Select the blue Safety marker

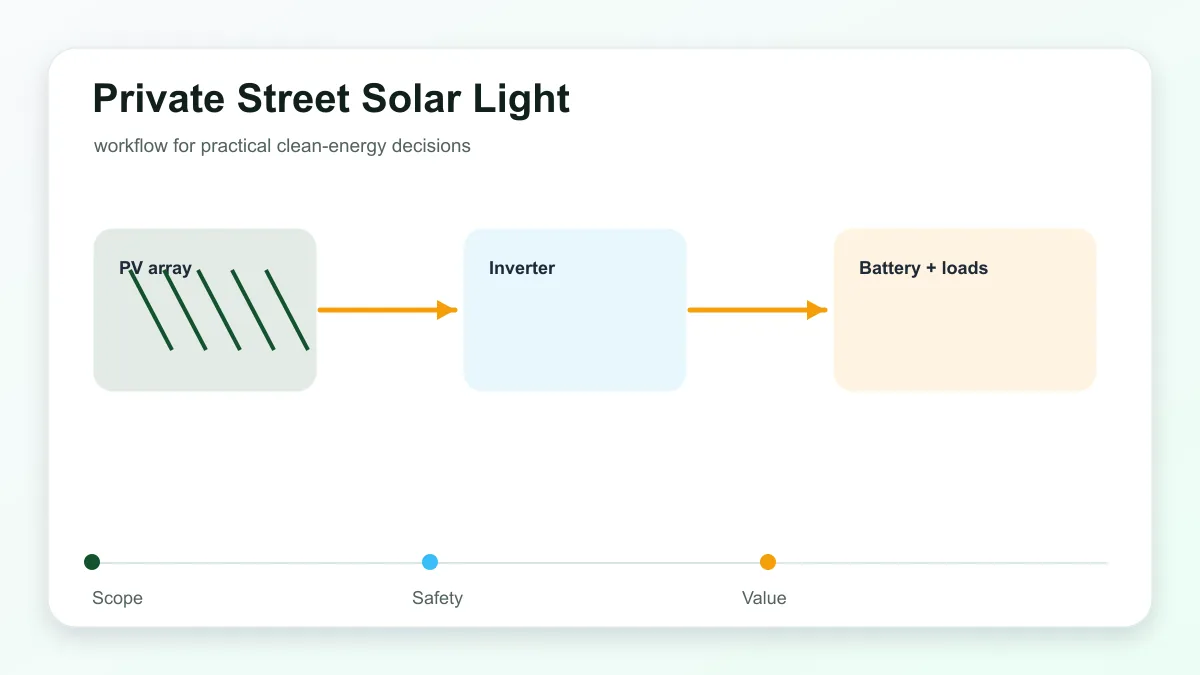pos(430,562)
